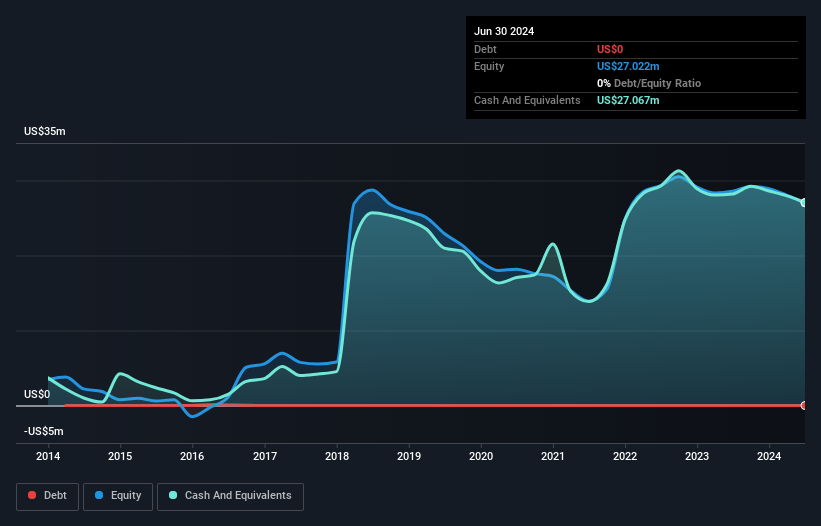The image size is (821, 526).
Task: Select the tooltip Debt row label
Action: (485, 49)
